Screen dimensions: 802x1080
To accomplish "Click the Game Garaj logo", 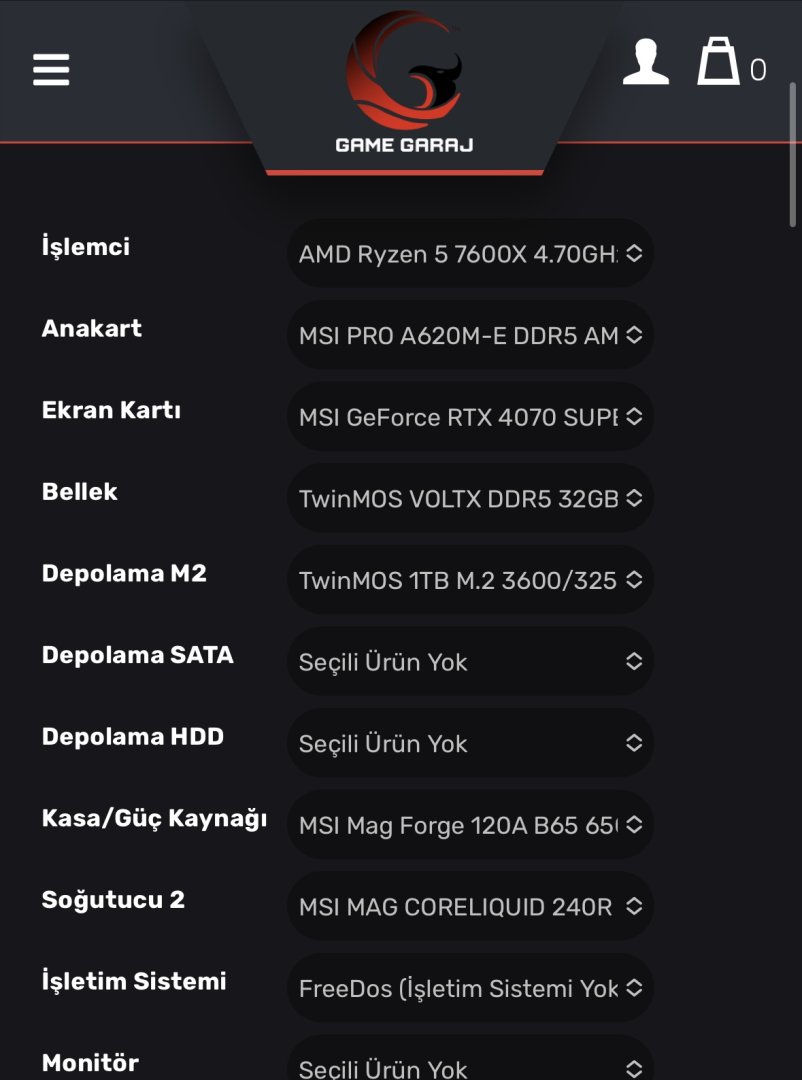I will tap(404, 83).
